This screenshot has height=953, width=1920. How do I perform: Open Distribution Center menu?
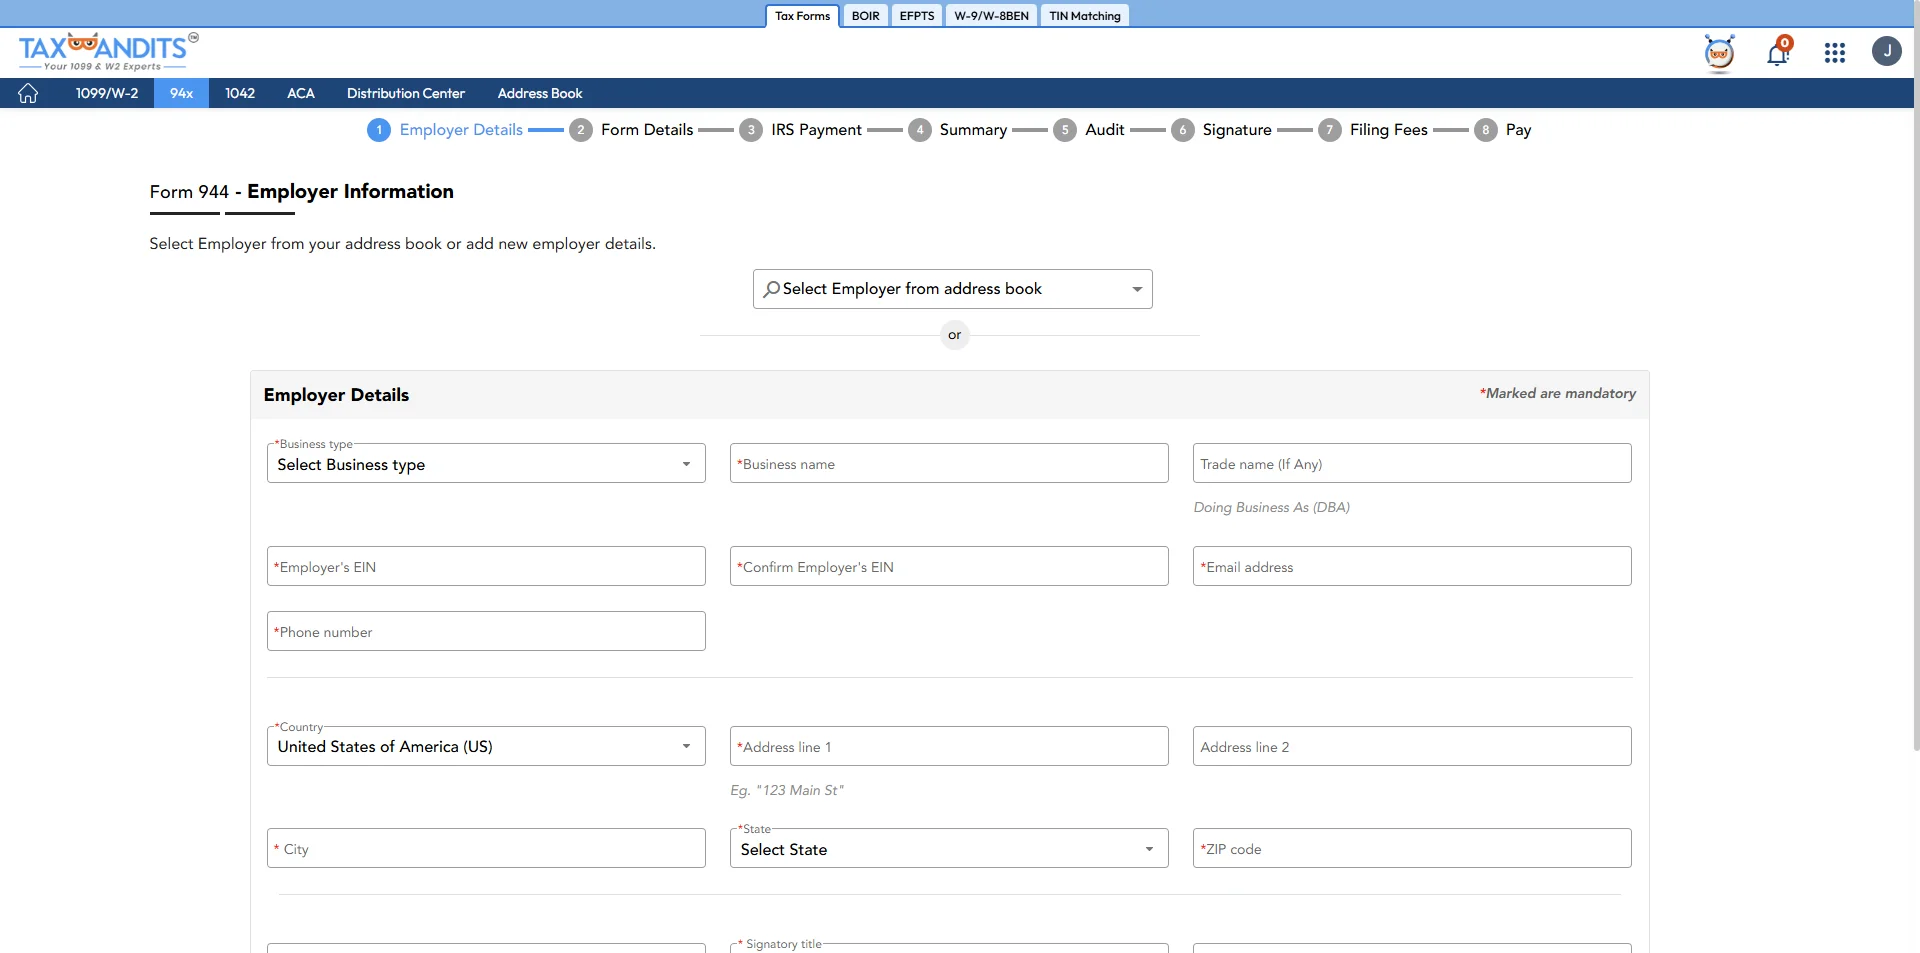pyautogui.click(x=406, y=93)
